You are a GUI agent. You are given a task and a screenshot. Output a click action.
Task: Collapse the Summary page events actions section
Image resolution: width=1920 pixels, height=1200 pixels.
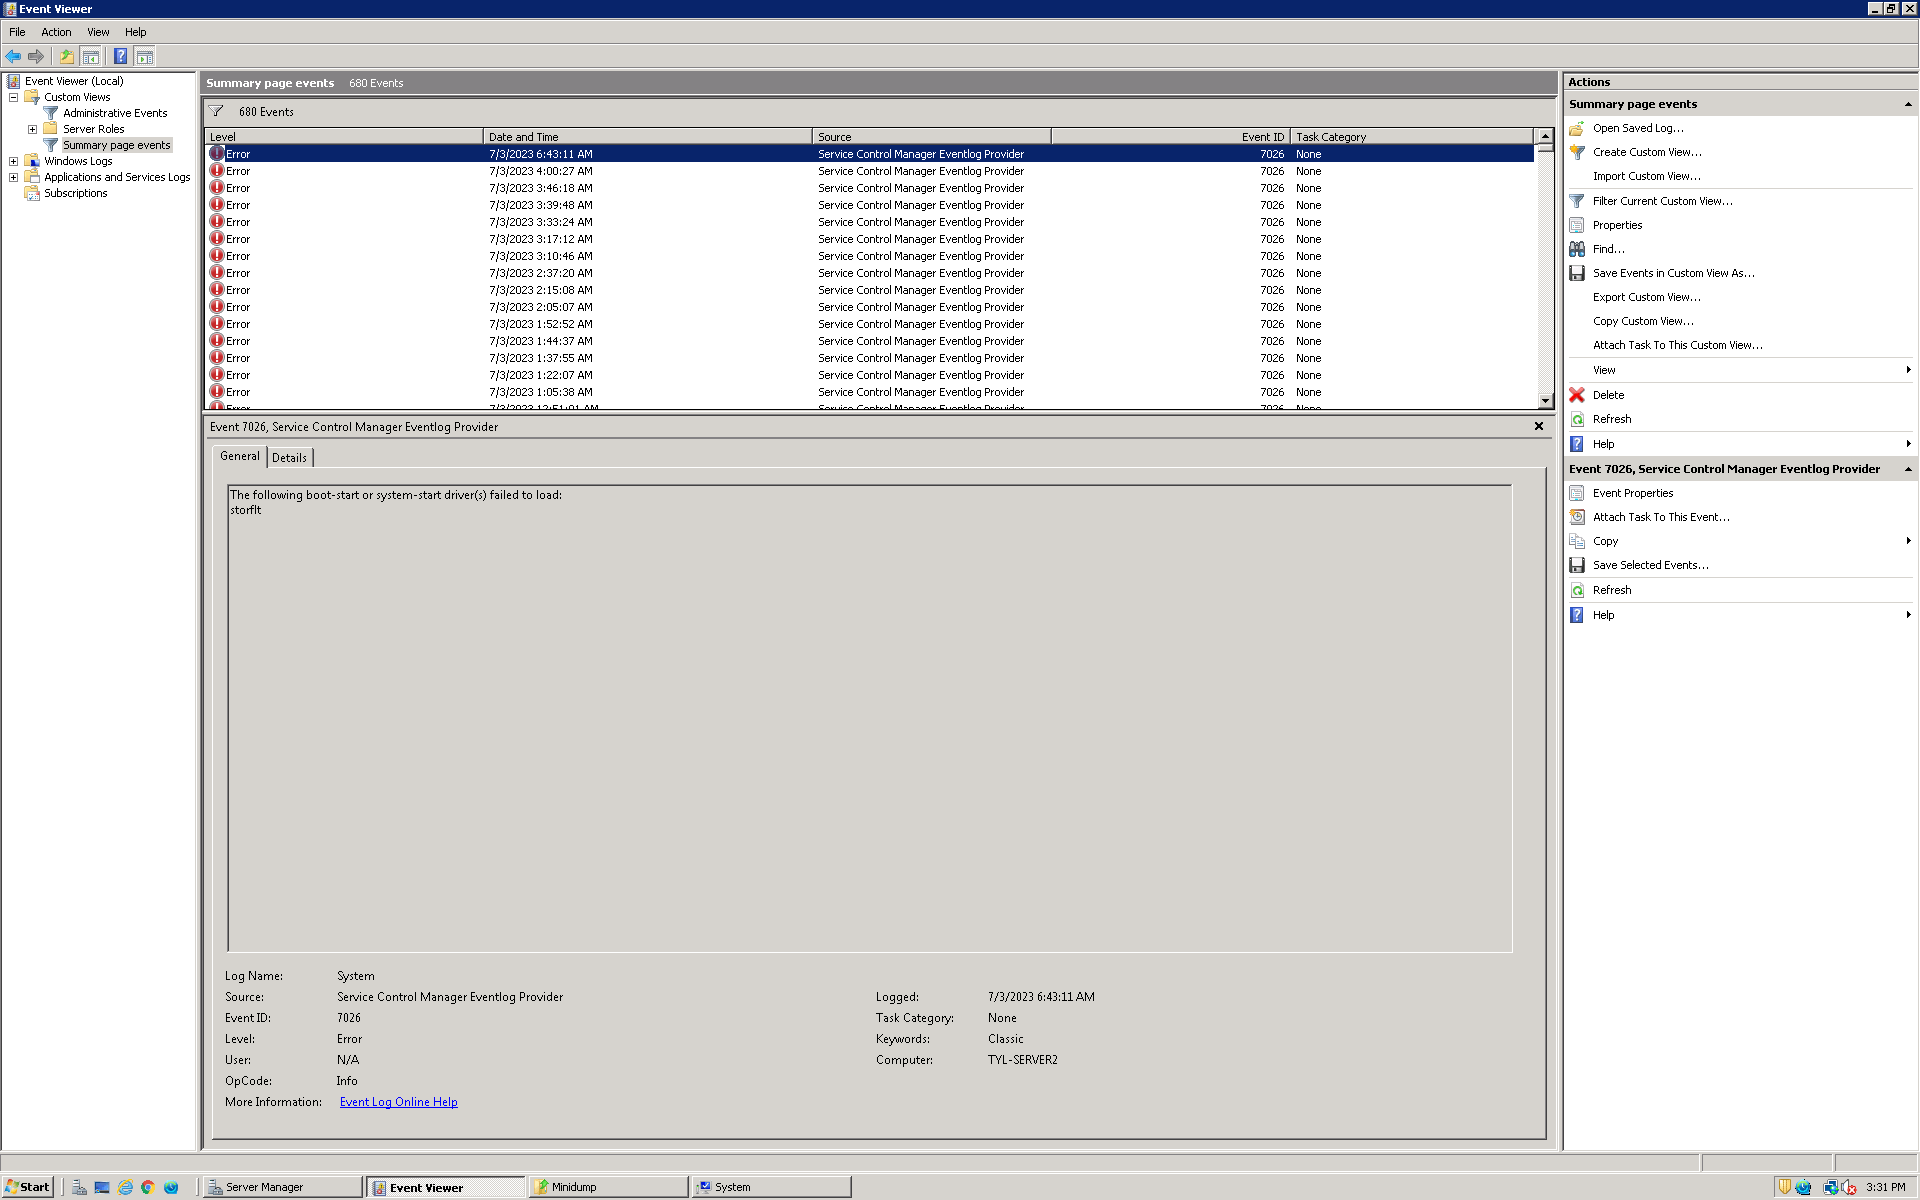tap(1908, 103)
